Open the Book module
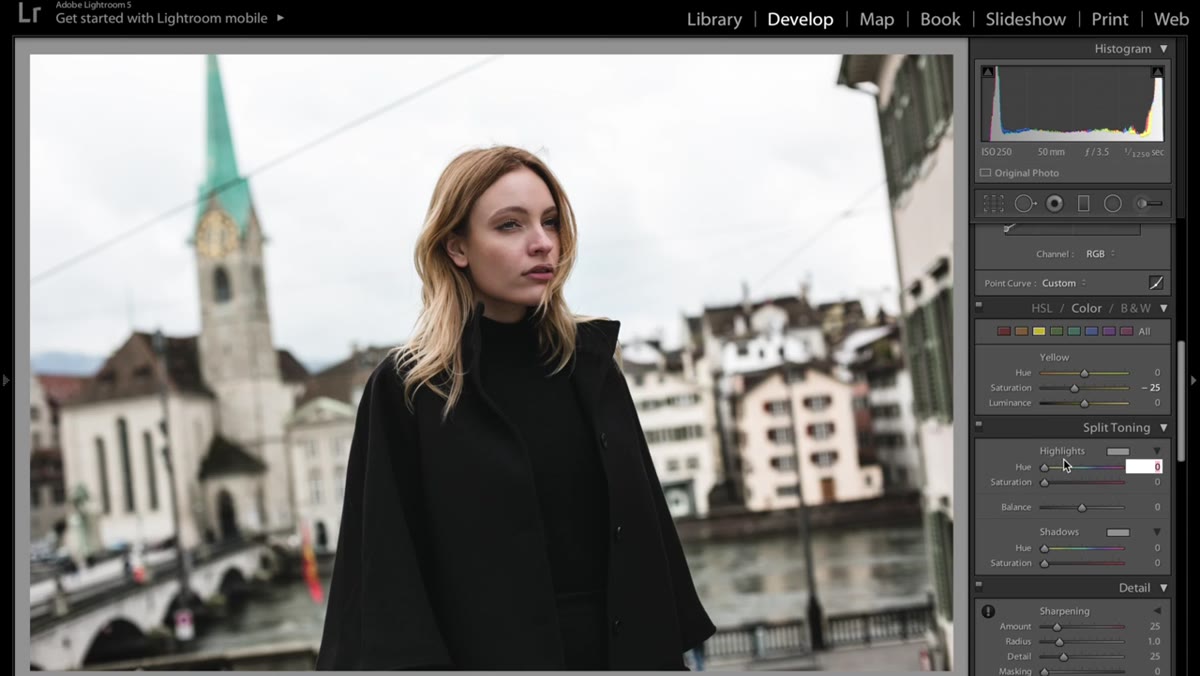Image resolution: width=1200 pixels, height=676 pixels. (940, 19)
